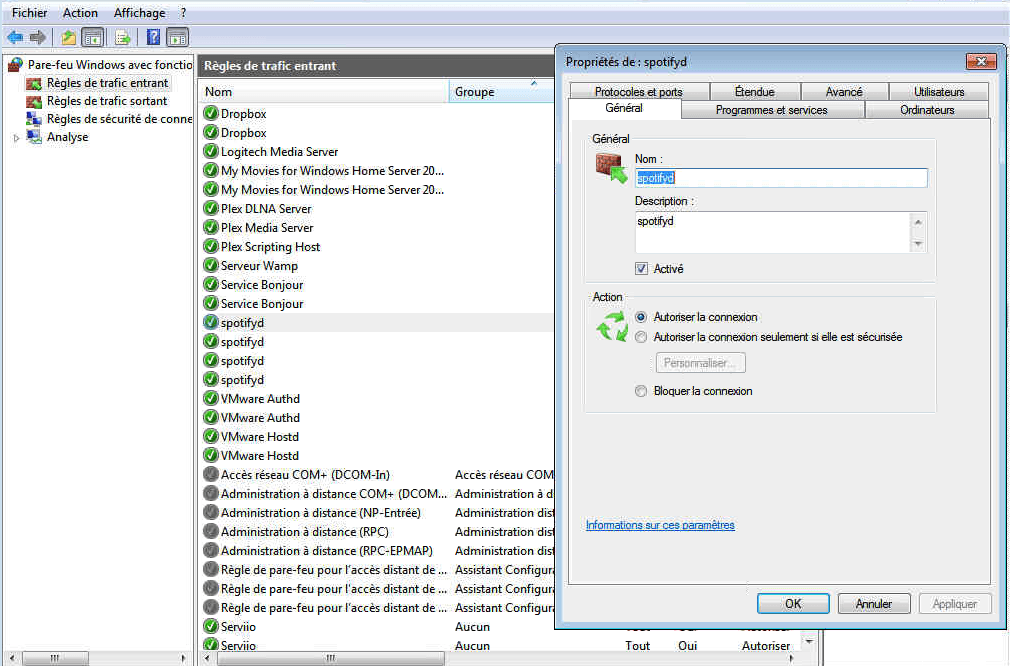This screenshot has height=666, width=1010.
Task: Toggle the console tree pane icon
Action: (93, 37)
